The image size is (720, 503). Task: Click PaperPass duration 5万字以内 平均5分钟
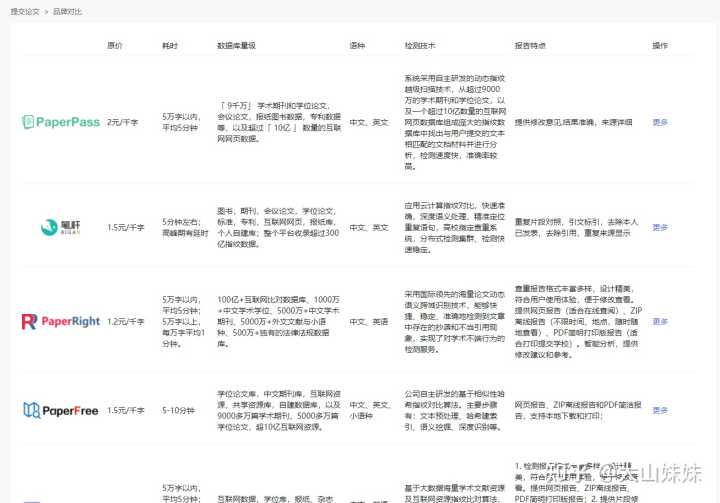[181, 122]
